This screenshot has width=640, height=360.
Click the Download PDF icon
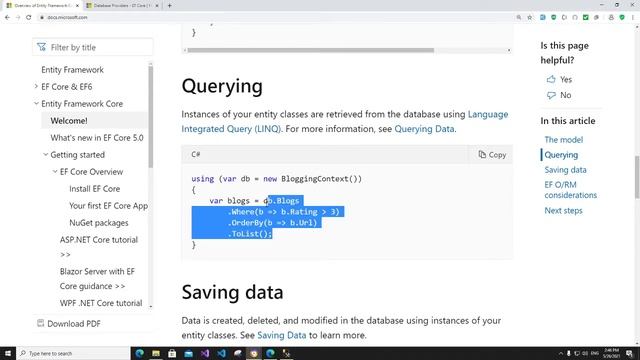pos(40,323)
